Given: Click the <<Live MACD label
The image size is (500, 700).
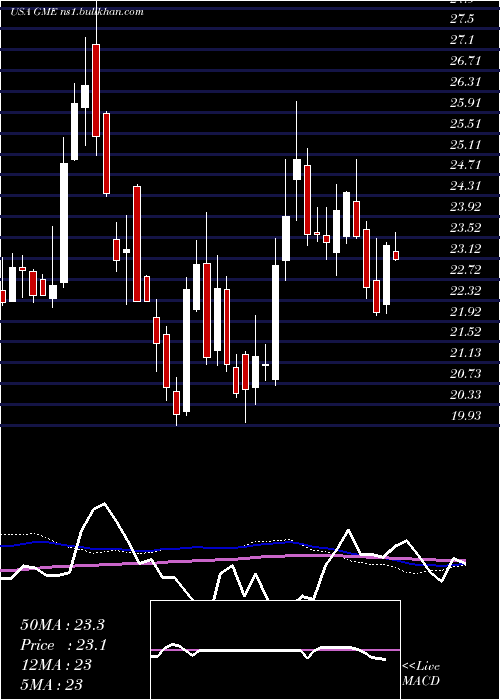Looking at the screenshot, I should click(421, 674).
